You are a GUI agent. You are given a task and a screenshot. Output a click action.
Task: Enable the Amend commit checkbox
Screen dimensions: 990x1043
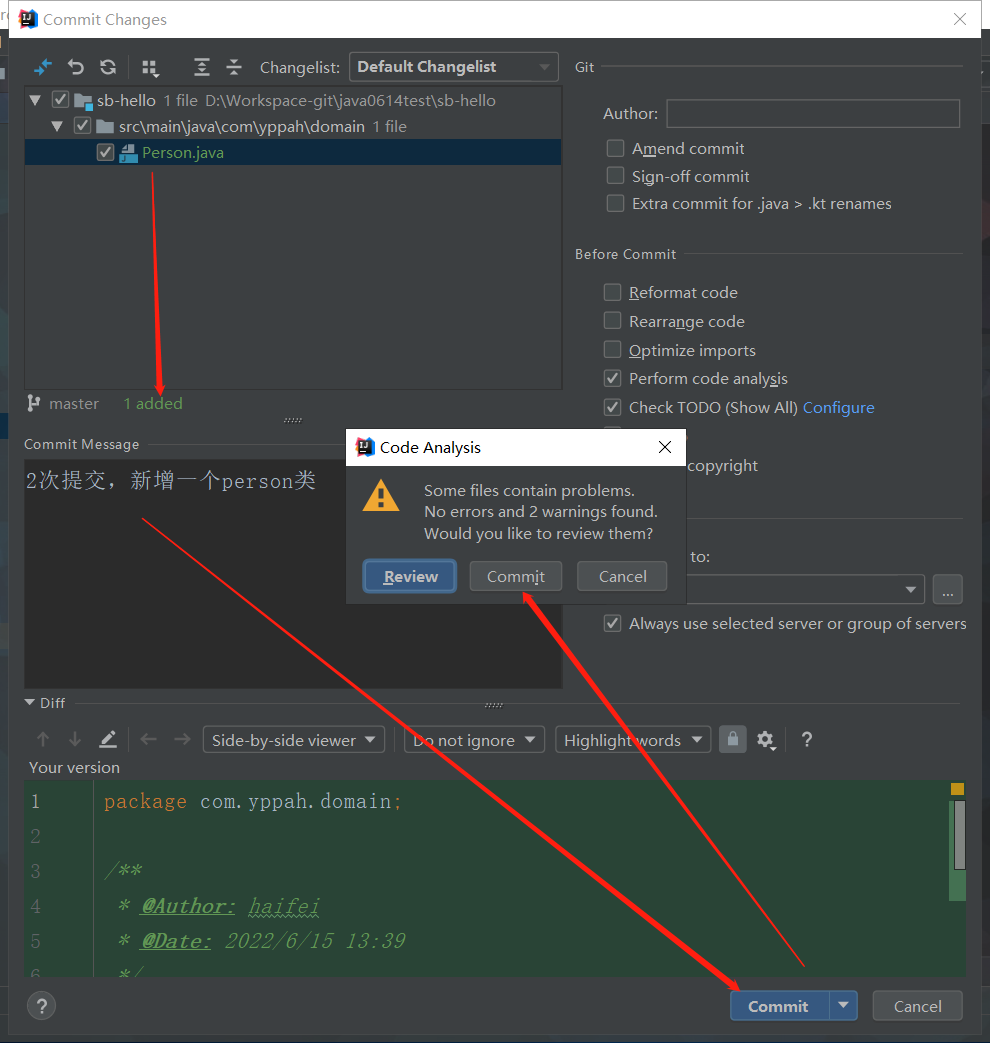point(616,149)
